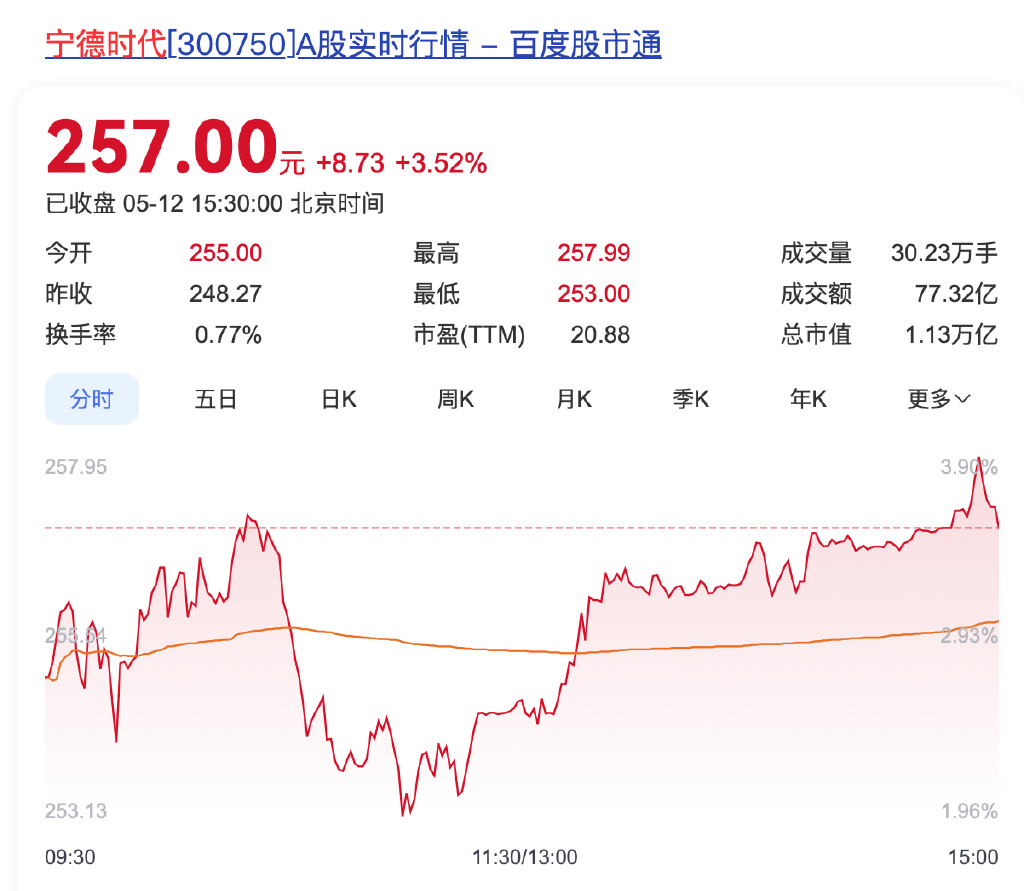The image size is (1024, 891).
Task: Click the 市盈(TTM) label
Action: pyautogui.click(x=469, y=334)
